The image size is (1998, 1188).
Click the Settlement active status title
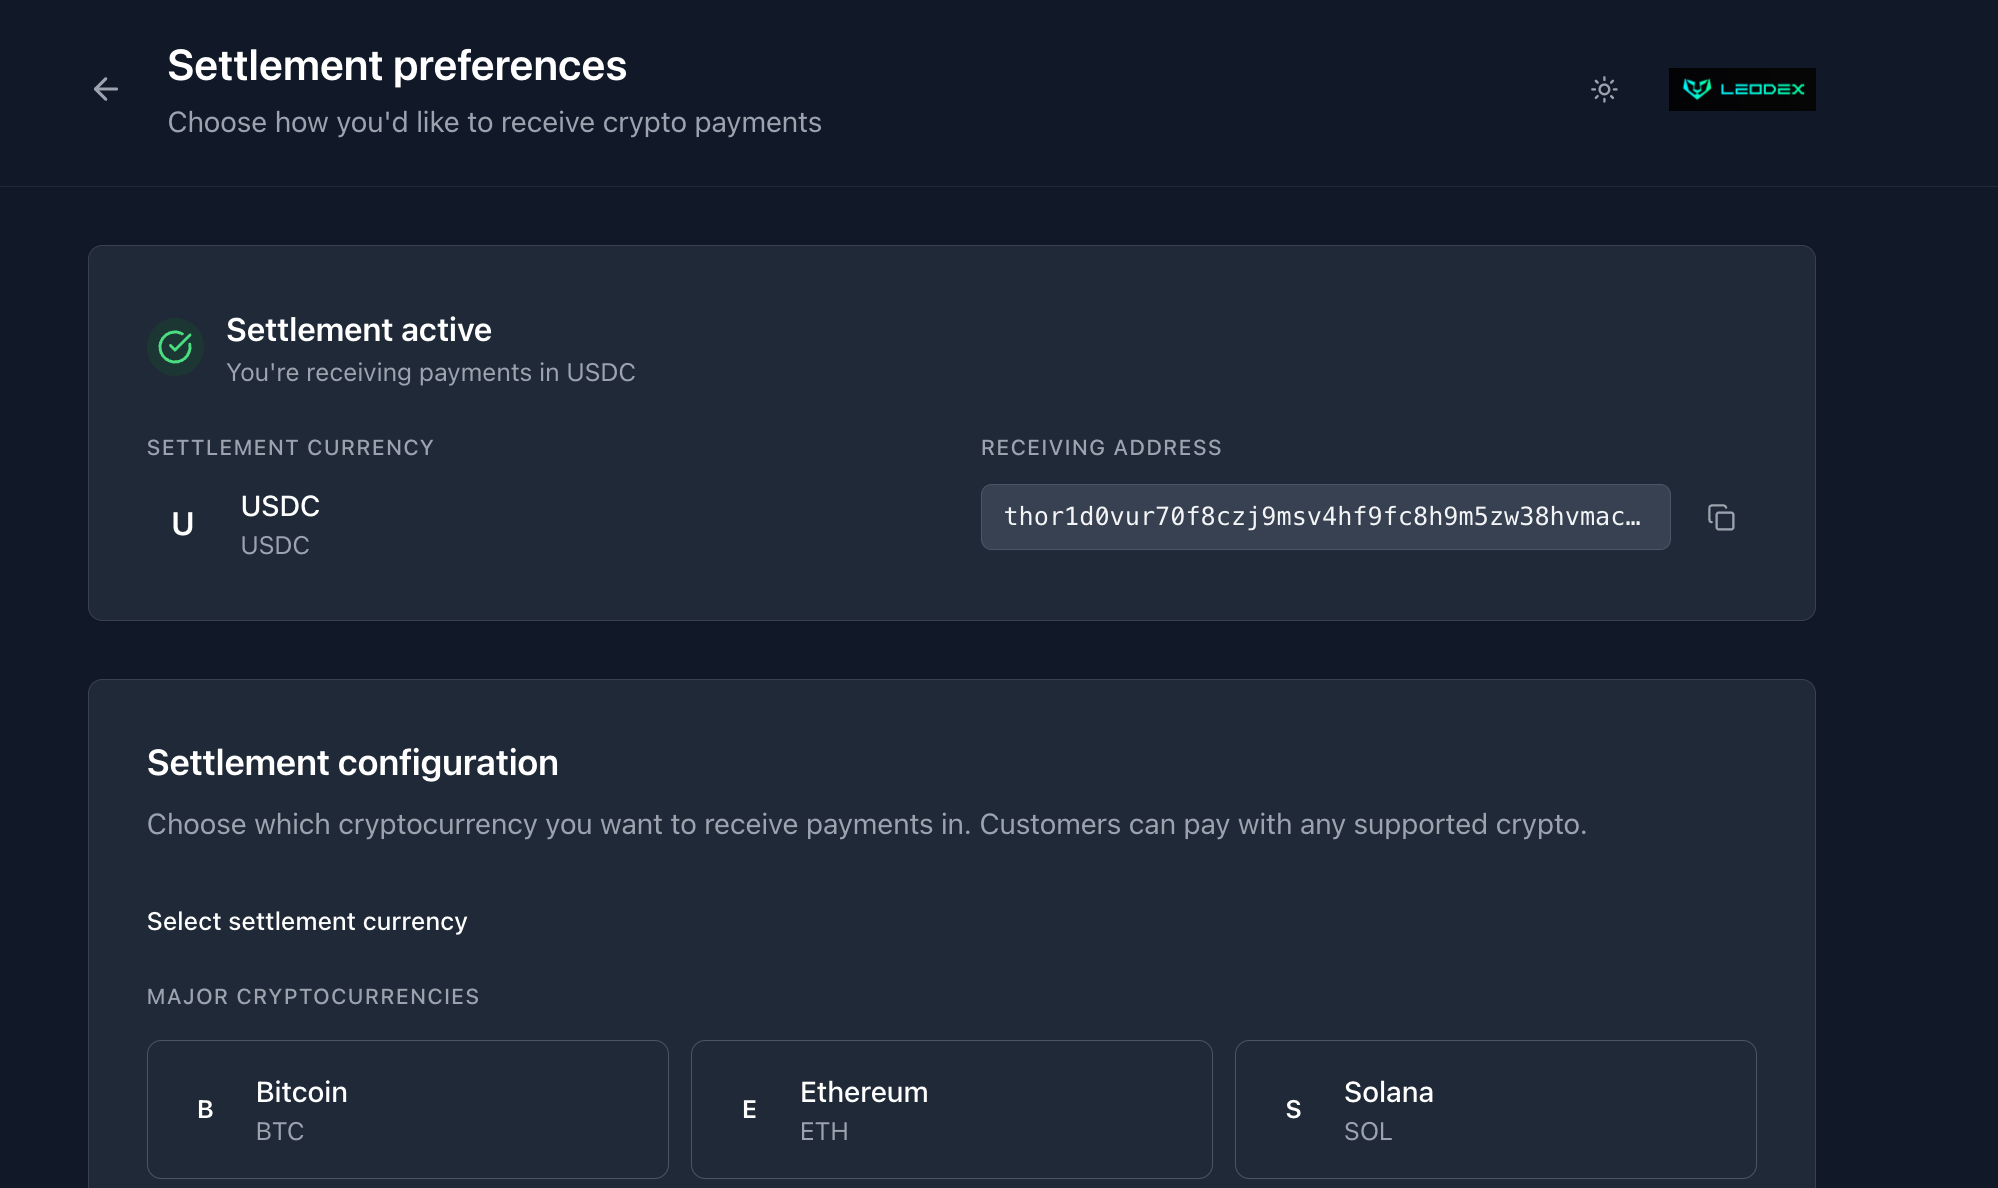(x=358, y=330)
